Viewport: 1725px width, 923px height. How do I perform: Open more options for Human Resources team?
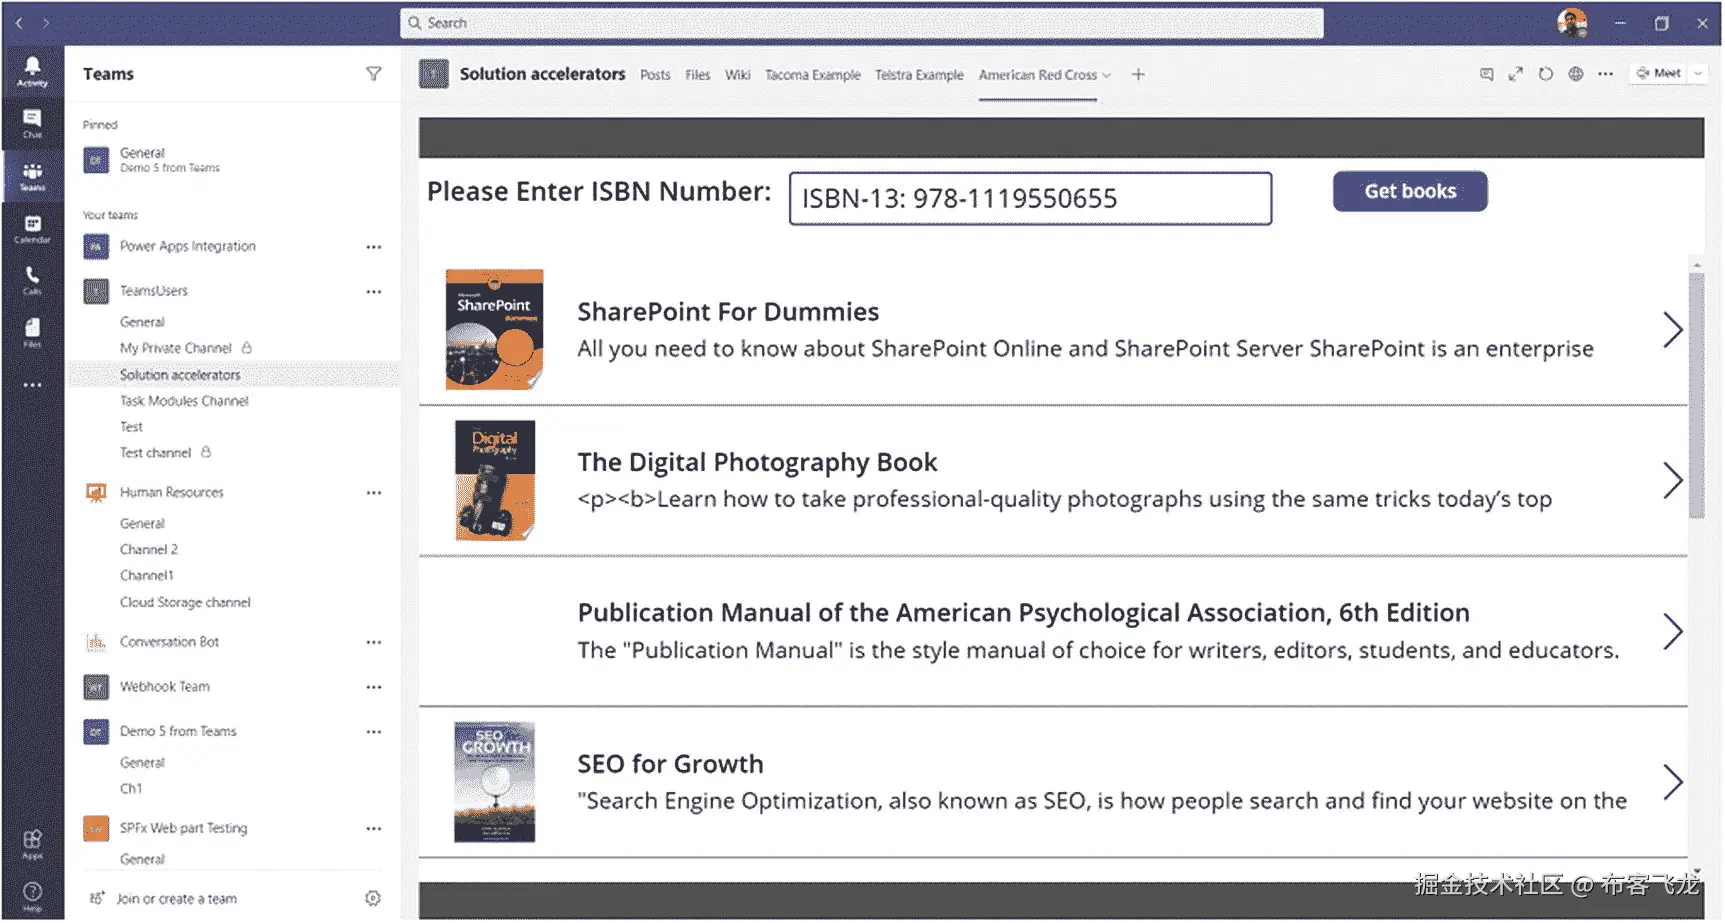point(374,493)
